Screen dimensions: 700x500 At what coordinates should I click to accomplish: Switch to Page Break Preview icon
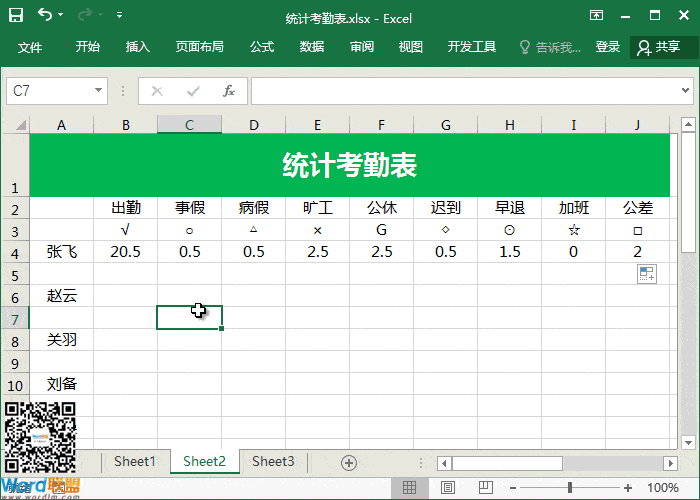coord(485,488)
